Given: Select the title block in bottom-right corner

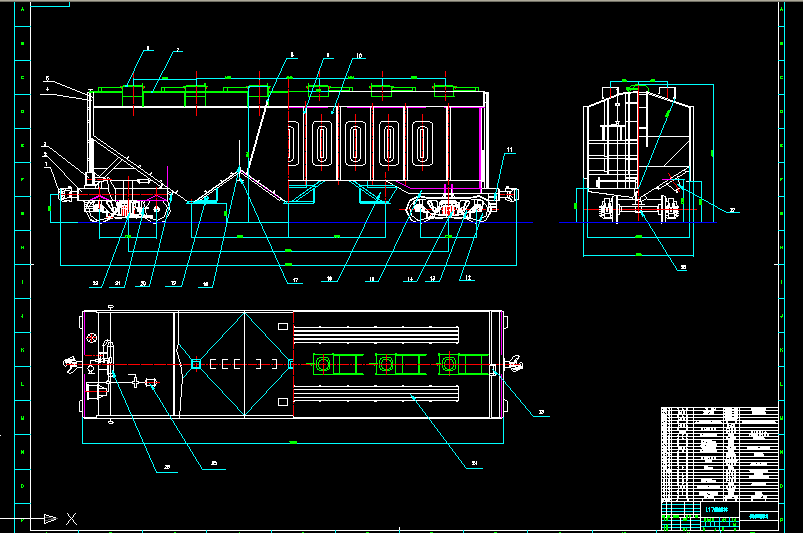Looking at the screenshot, I should (720, 514).
